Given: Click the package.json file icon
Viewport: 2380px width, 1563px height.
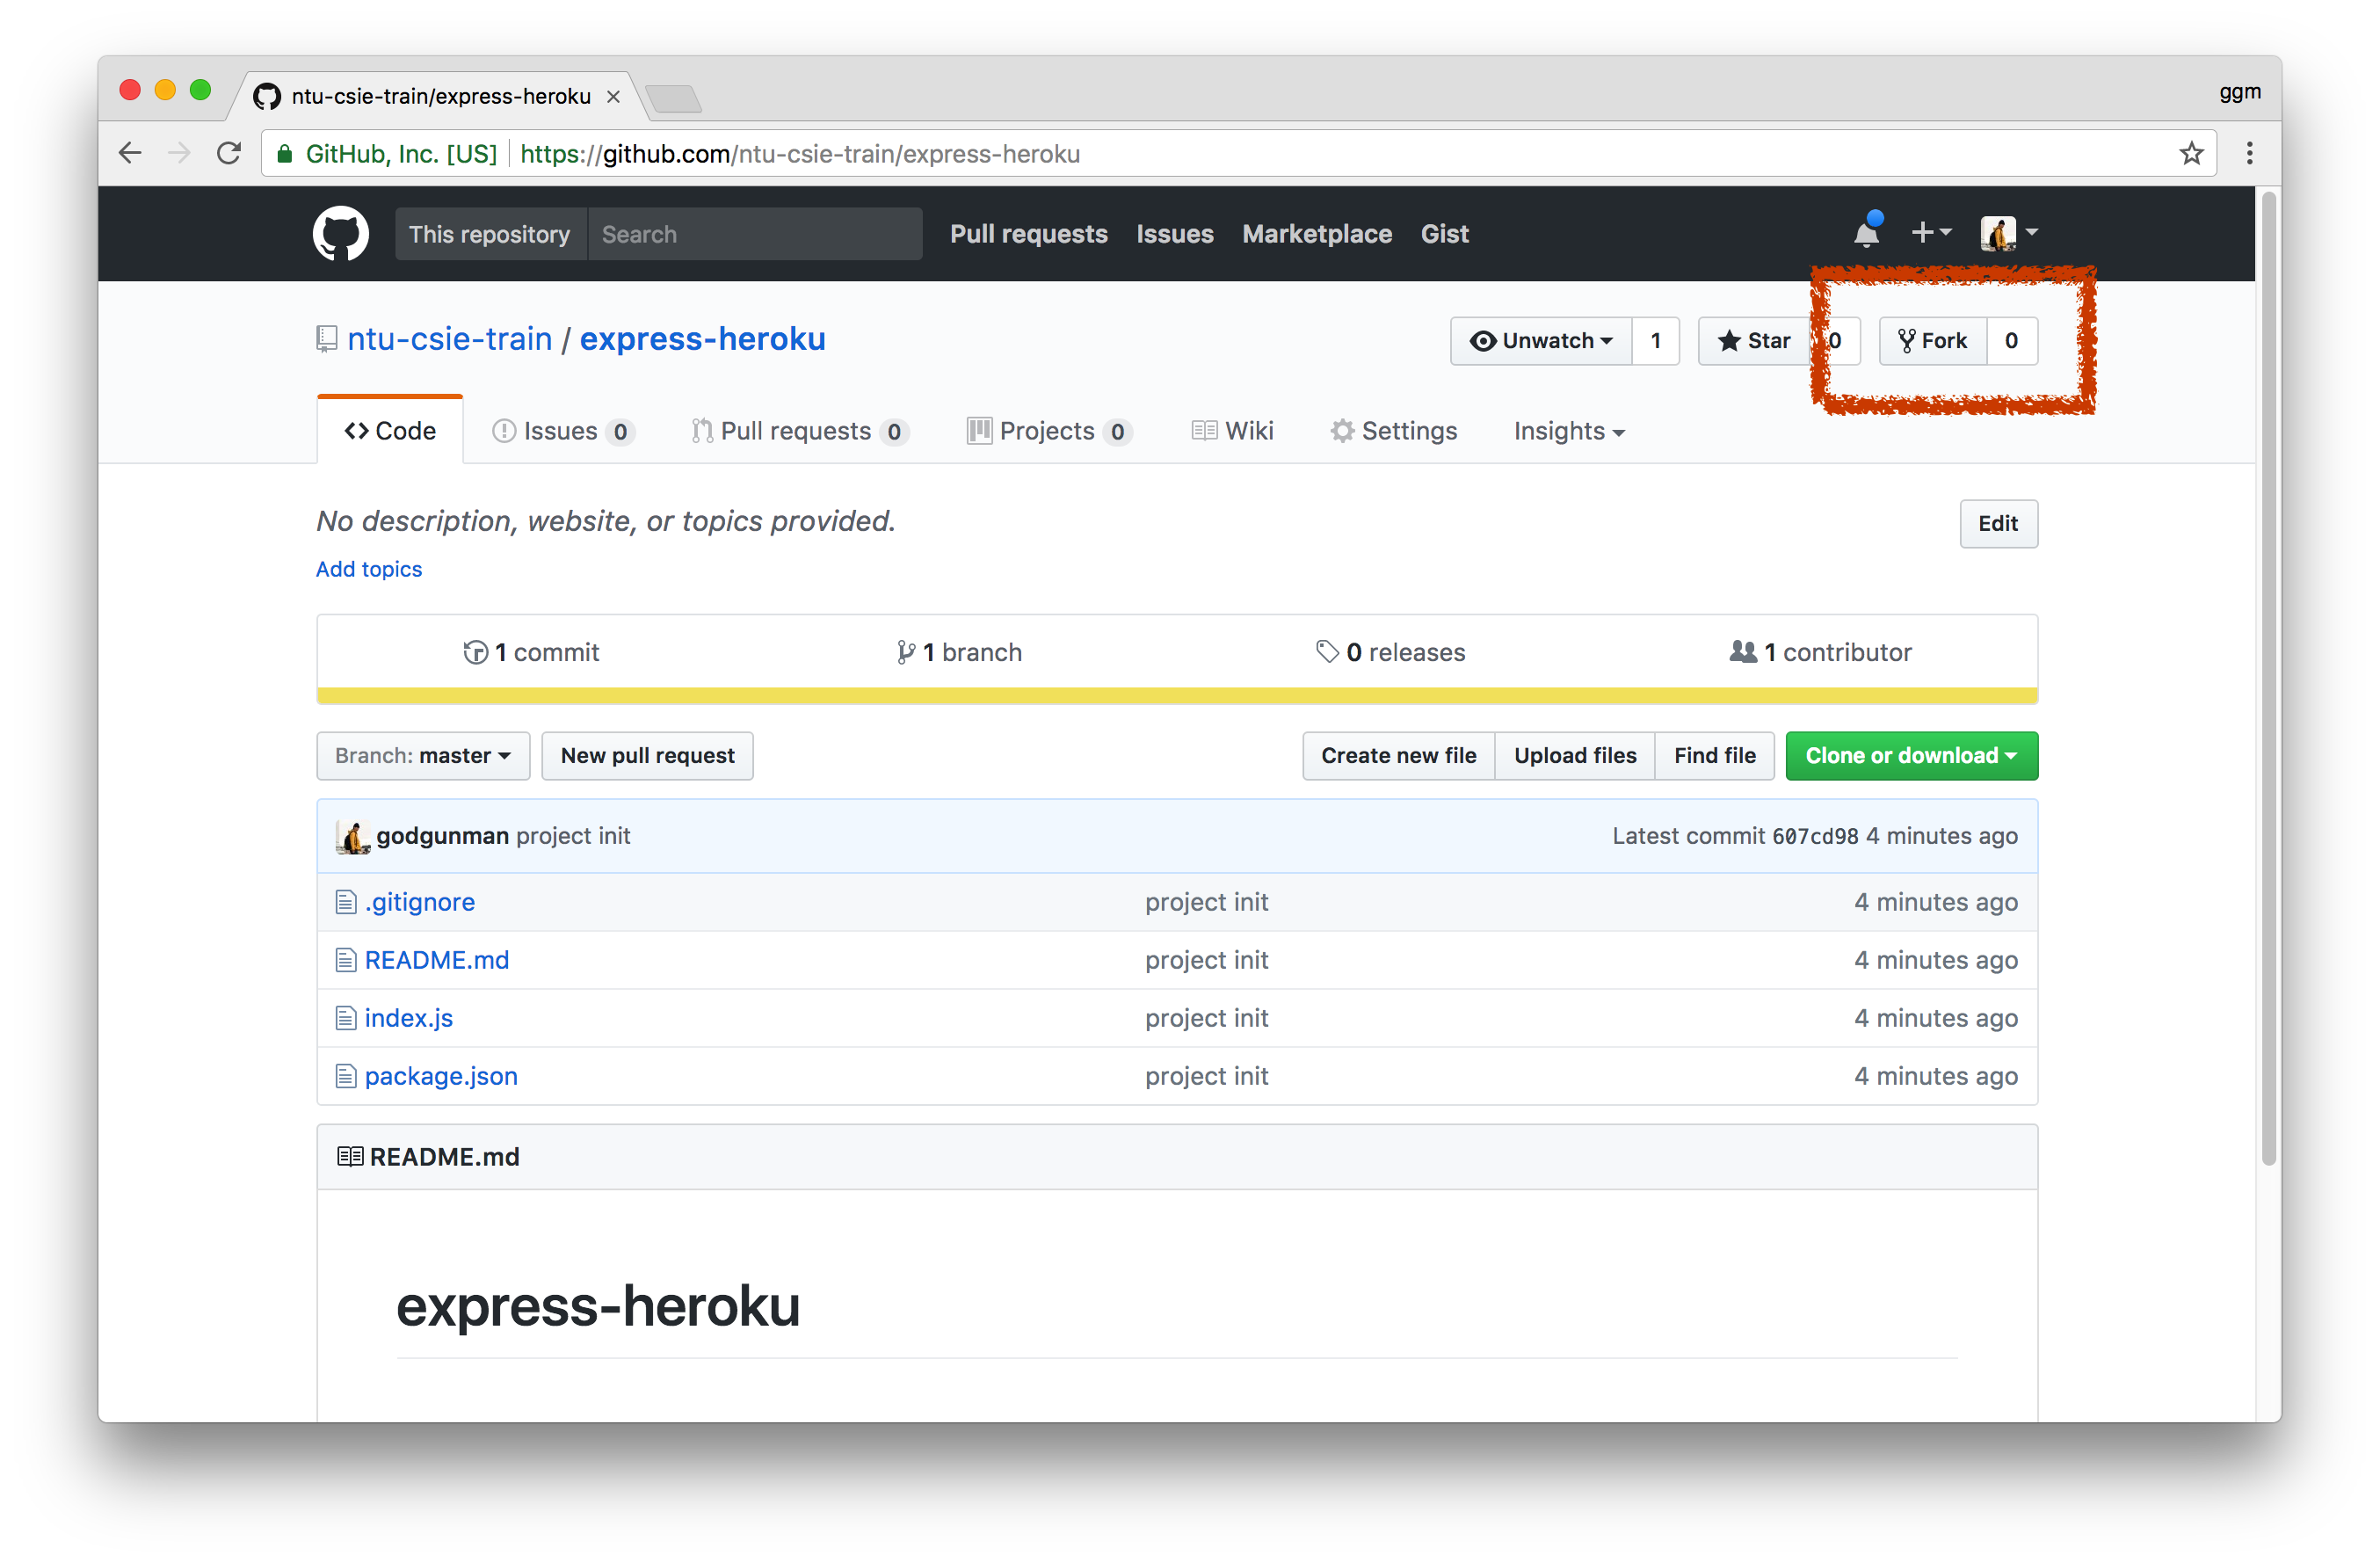Looking at the screenshot, I should pos(346,1076).
